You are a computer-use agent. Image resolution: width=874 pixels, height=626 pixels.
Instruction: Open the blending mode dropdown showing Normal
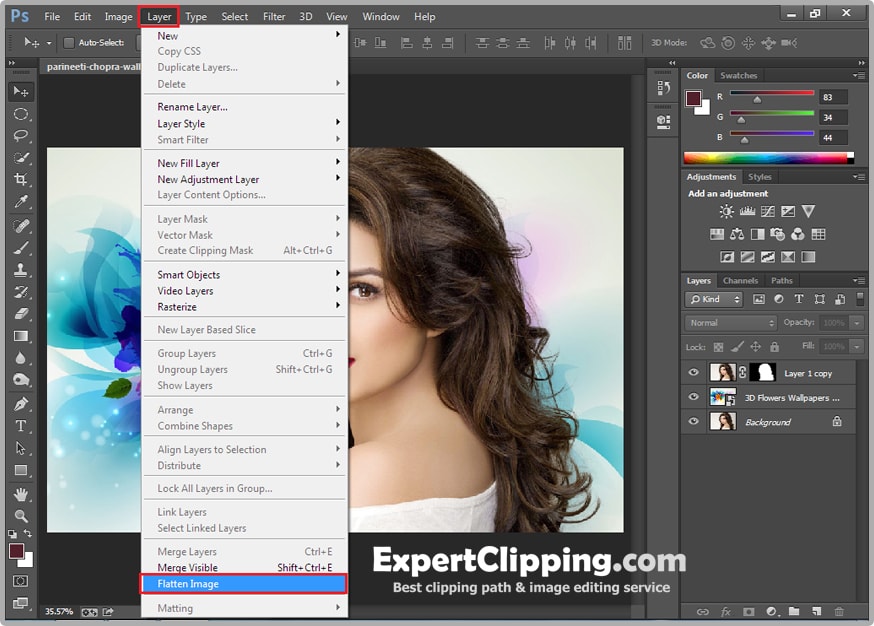(x=730, y=323)
